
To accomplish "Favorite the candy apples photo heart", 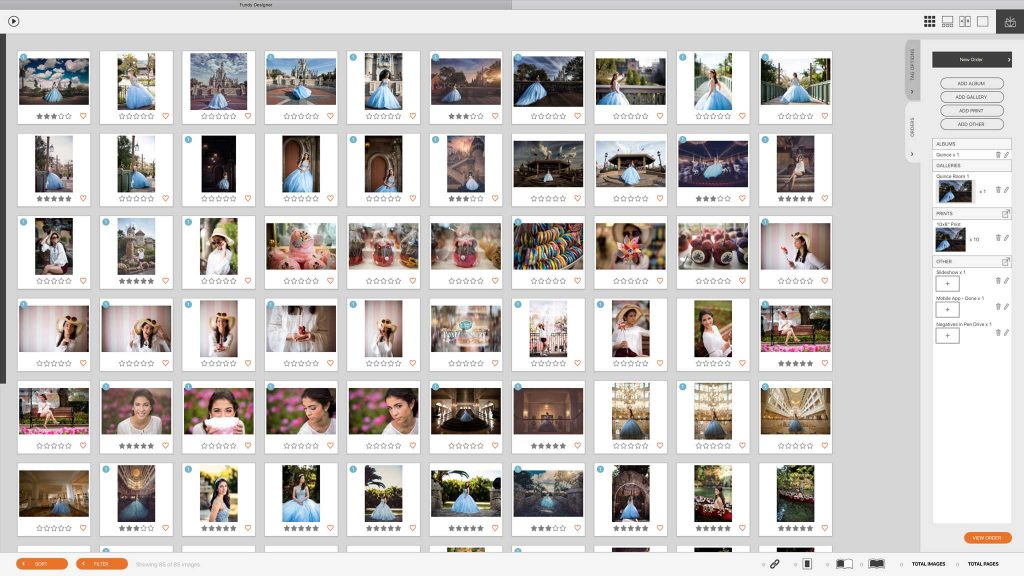I will pyautogui.click(x=742, y=281).
